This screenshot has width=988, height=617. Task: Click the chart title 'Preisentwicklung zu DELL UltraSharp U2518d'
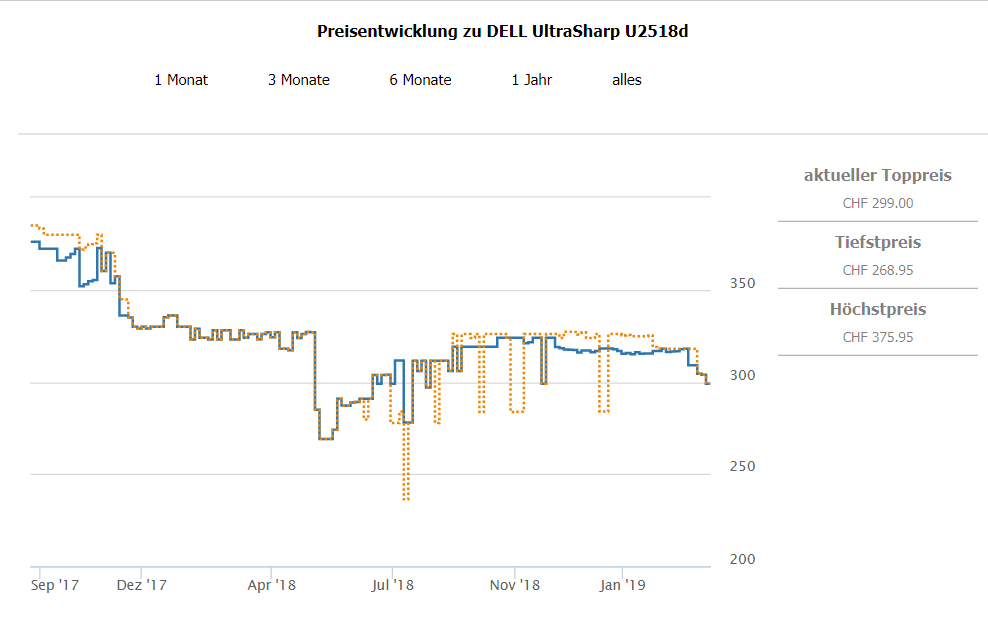click(x=502, y=31)
